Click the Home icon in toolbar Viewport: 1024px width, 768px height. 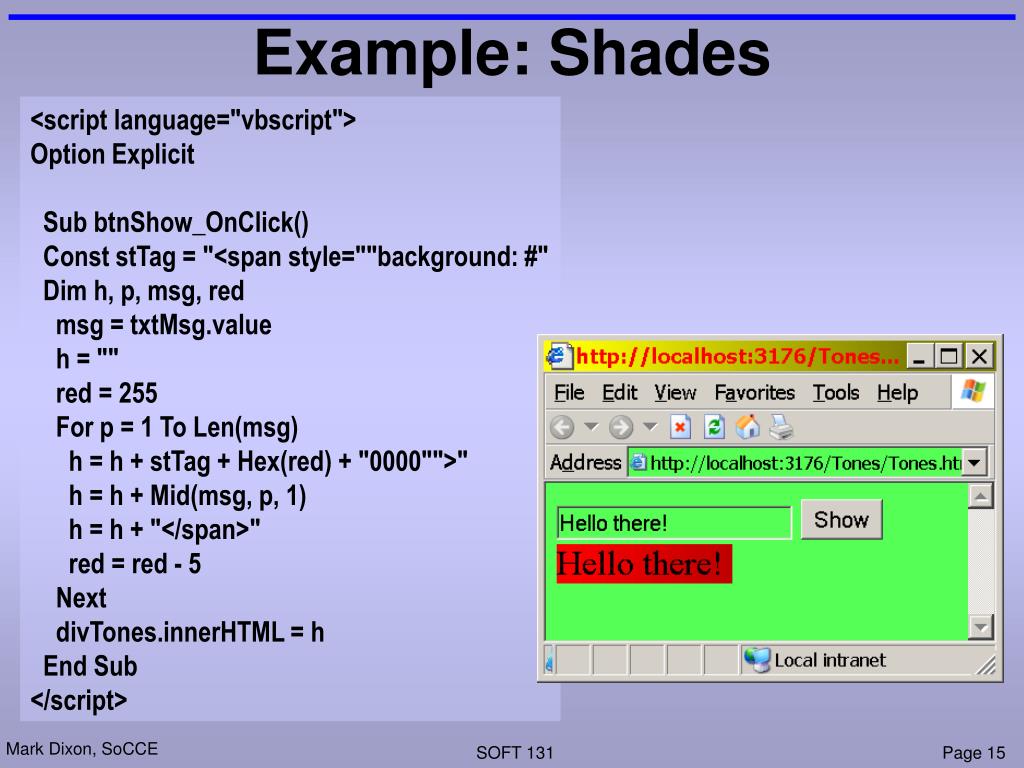[748, 427]
